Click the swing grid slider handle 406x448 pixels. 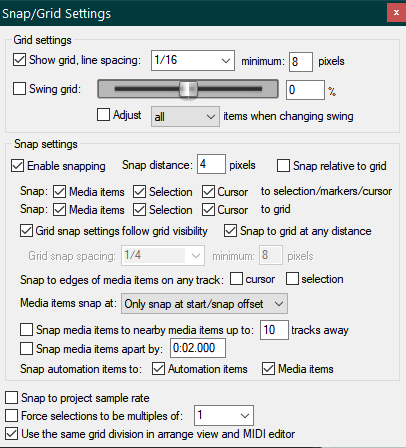tap(188, 89)
